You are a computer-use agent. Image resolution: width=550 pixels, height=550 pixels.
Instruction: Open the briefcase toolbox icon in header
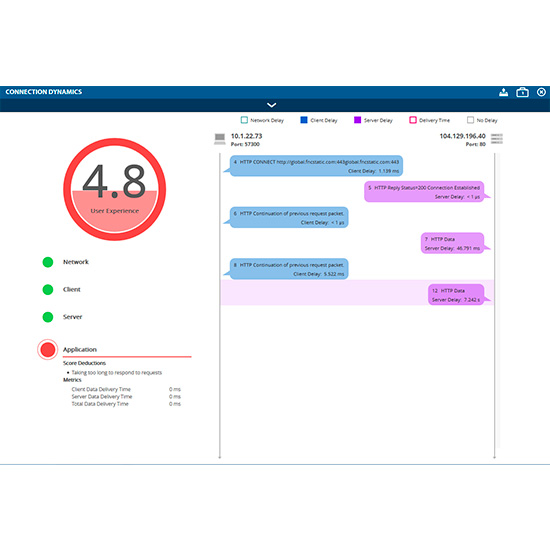pos(522,92)
